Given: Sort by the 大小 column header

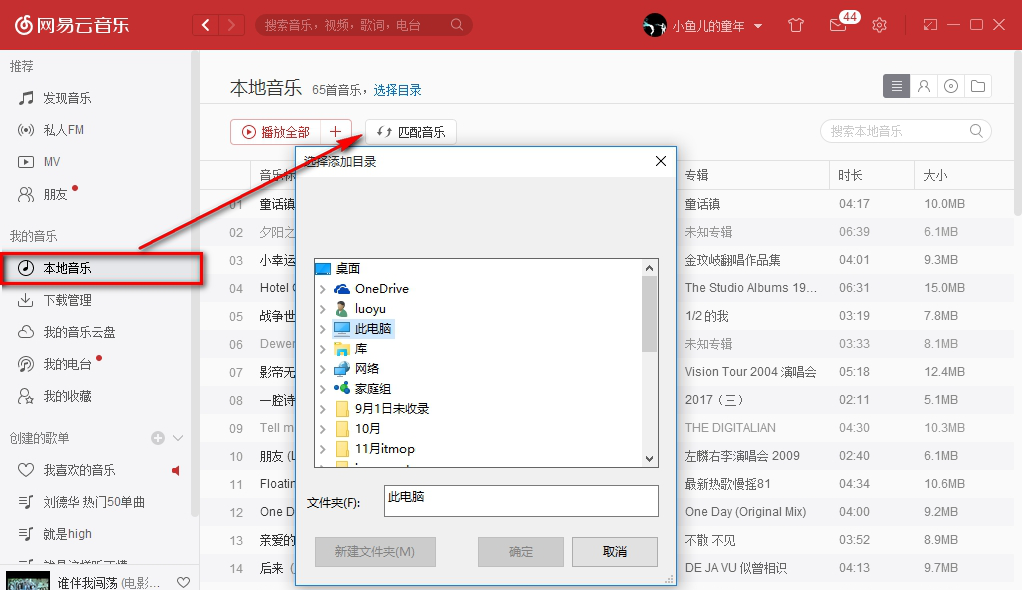Looking at the screenshot, I should pos(935,175).
